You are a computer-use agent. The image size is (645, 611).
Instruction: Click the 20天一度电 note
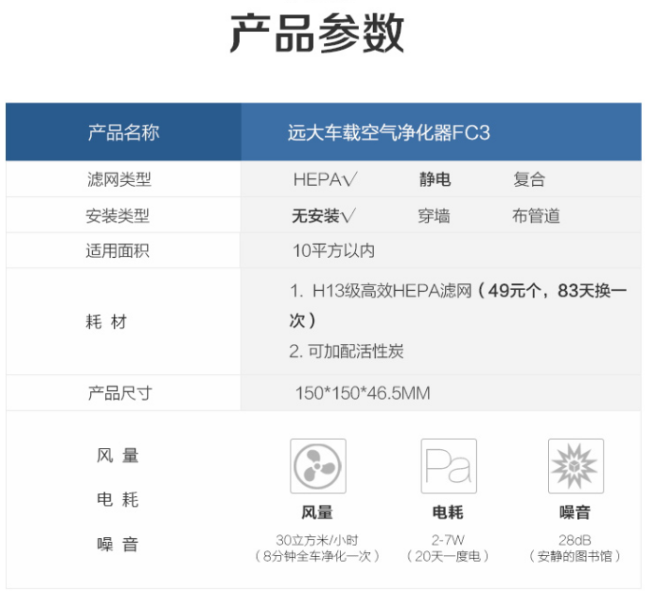448,556
